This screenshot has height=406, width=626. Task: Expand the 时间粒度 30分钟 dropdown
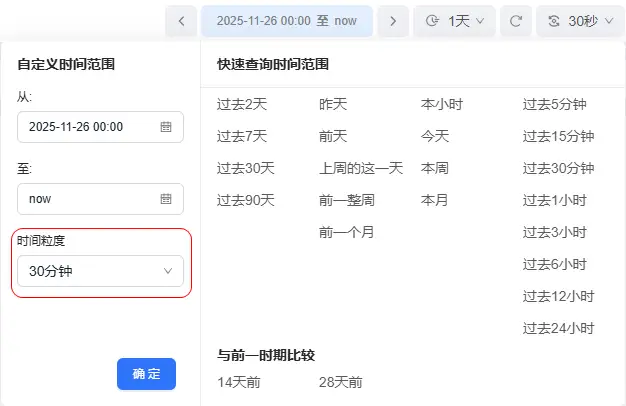coord(100,271)
